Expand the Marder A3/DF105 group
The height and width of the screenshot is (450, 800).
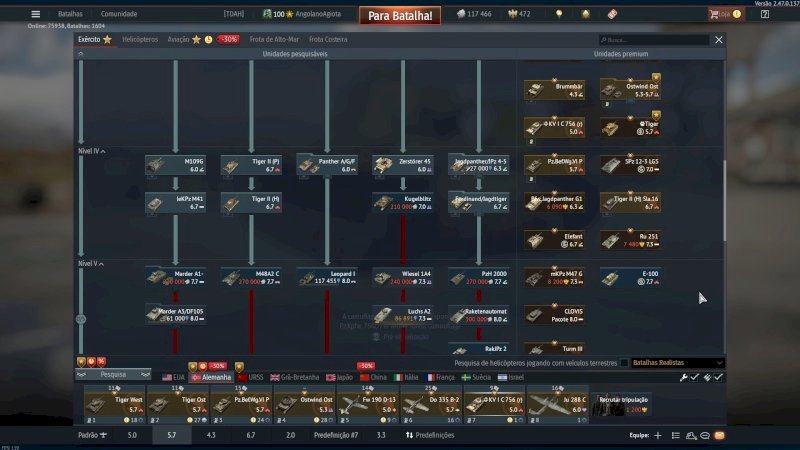click(176, 315)
